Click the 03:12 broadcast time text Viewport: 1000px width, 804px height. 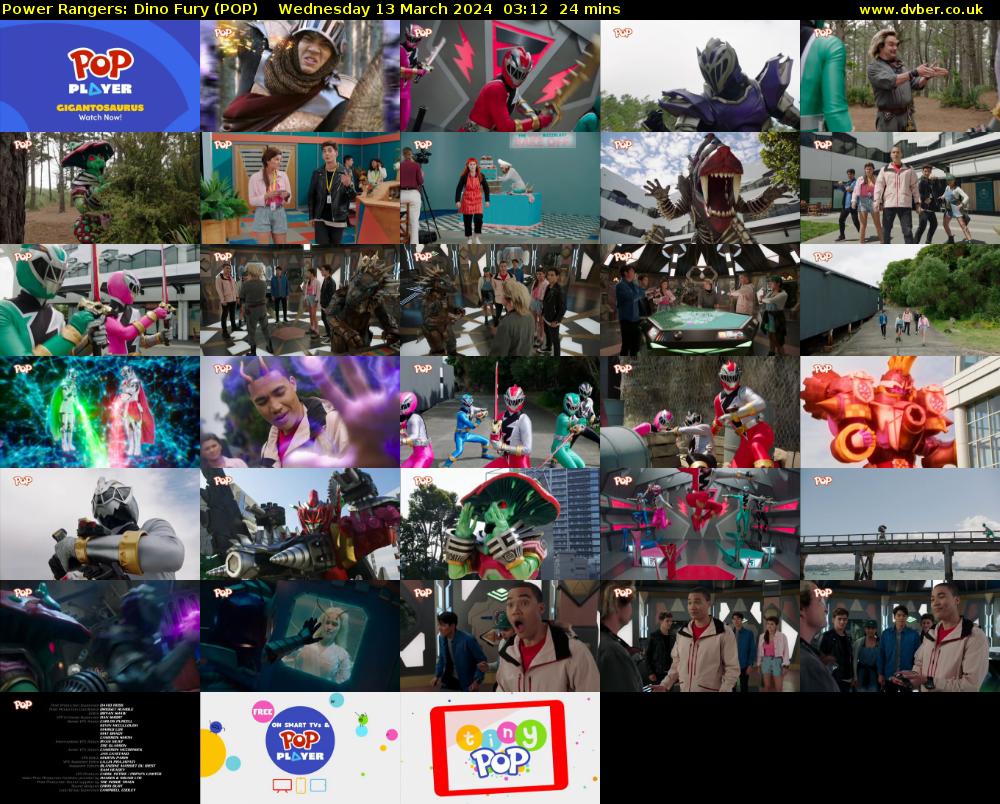525,9
